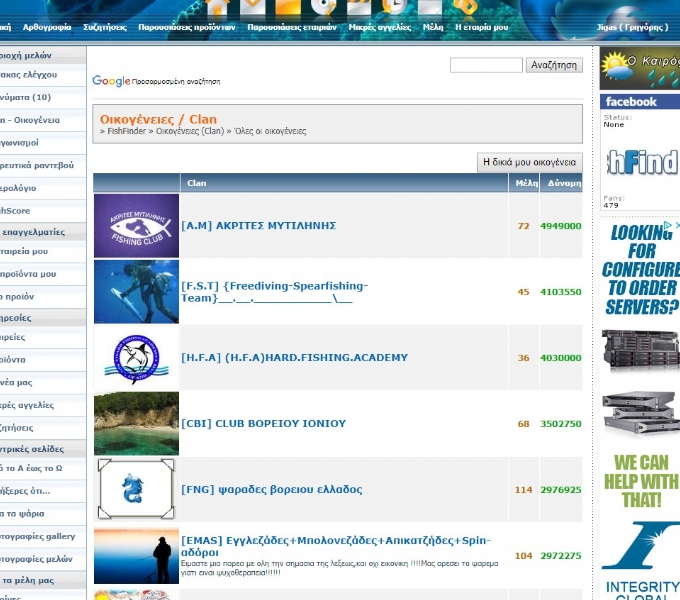Open sidebar Από το Α έως το Ω link
Screen dimensions: 680x600
click(31, 468)
